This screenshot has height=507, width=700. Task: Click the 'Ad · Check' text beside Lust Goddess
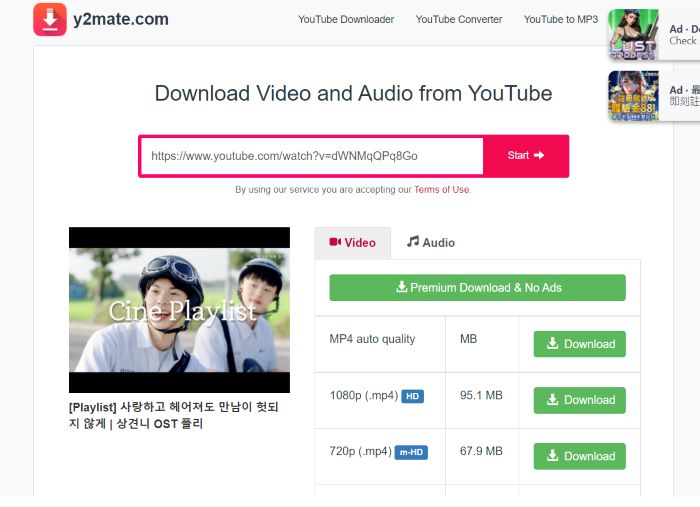pos(684,35)
